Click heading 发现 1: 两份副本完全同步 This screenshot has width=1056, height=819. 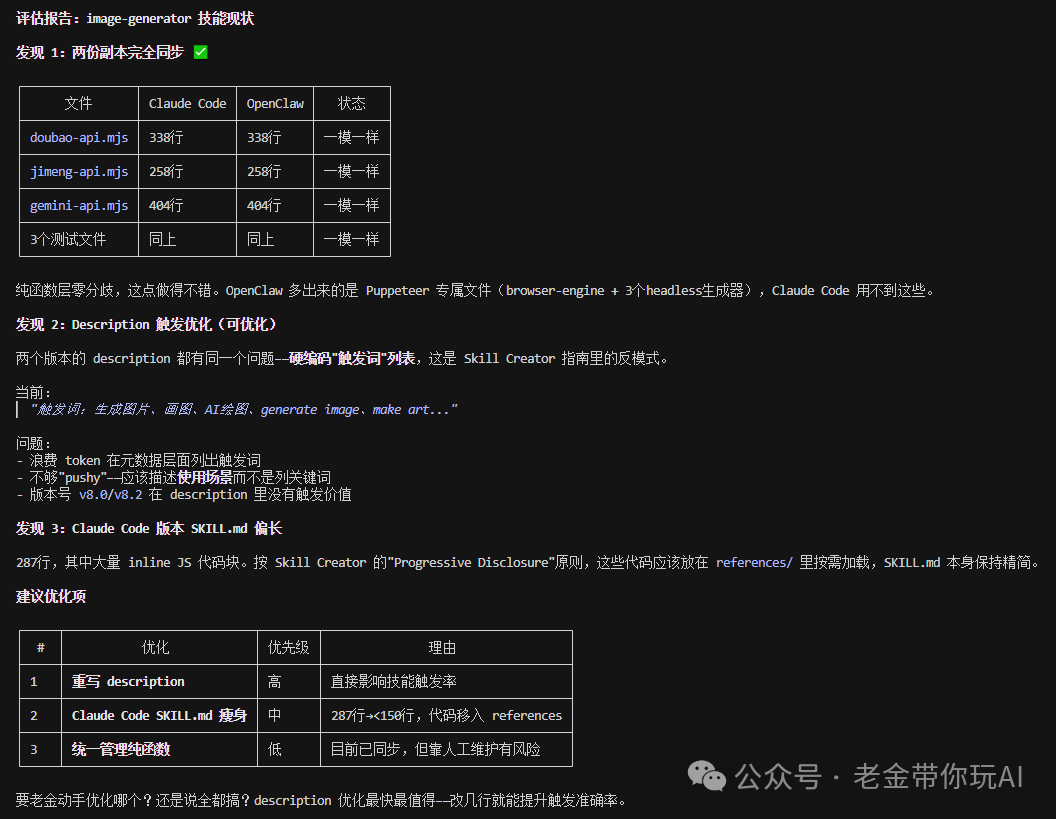click(100, 52)
